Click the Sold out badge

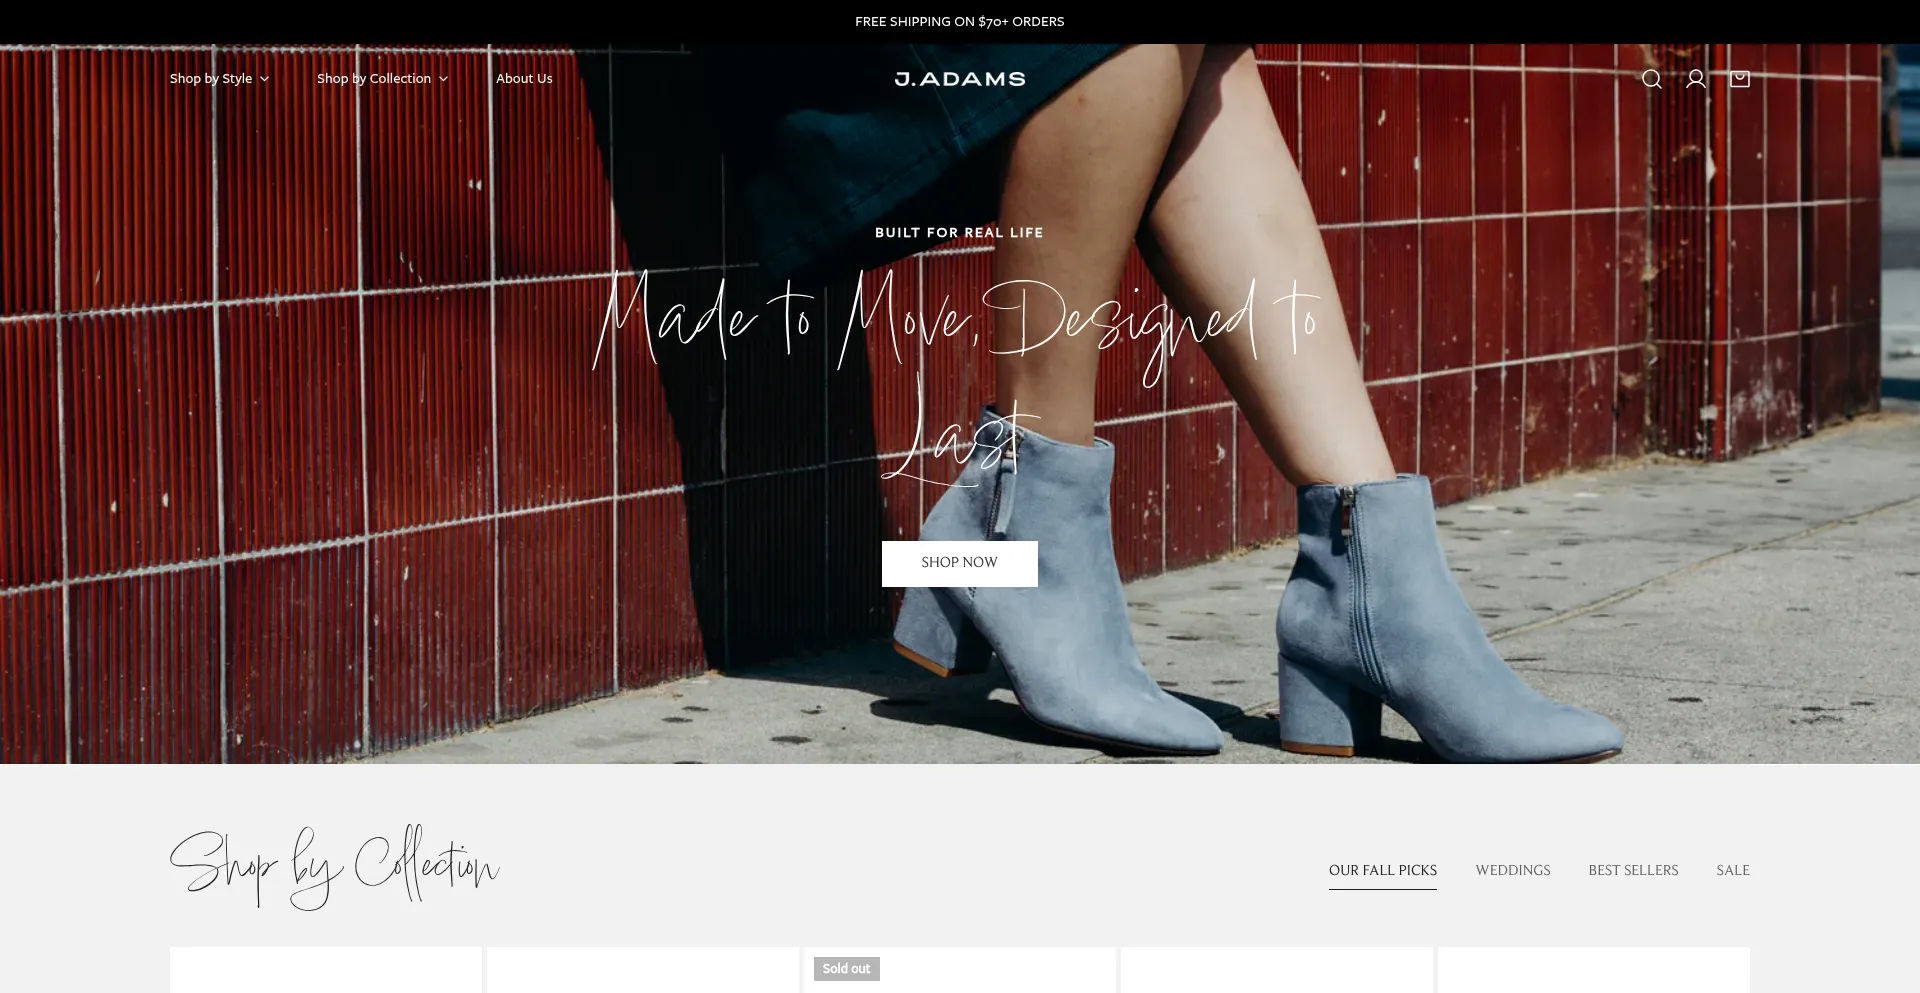point(846,969)
